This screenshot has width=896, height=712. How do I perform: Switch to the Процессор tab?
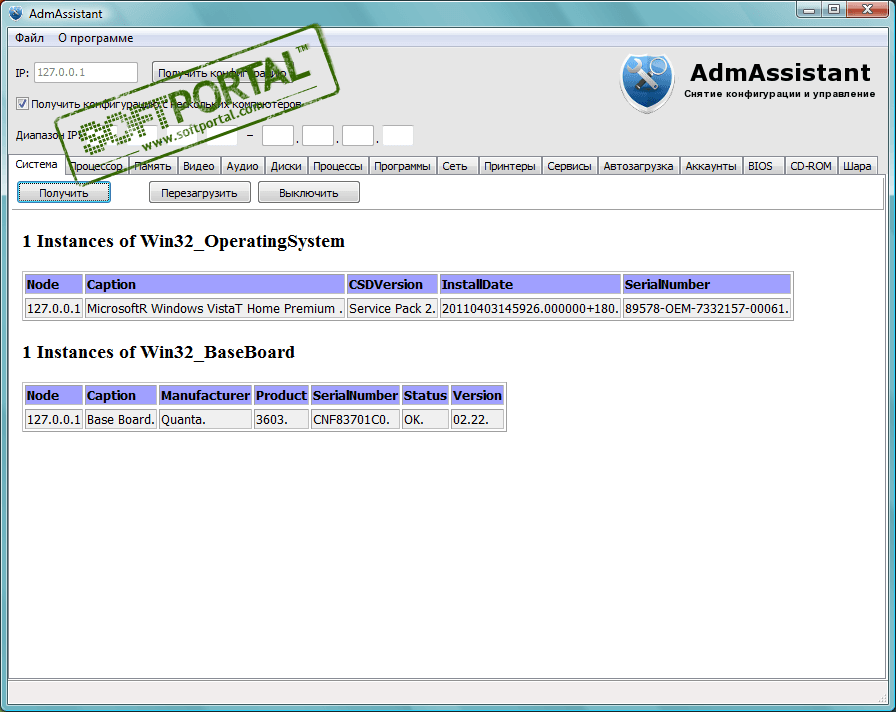96,166
